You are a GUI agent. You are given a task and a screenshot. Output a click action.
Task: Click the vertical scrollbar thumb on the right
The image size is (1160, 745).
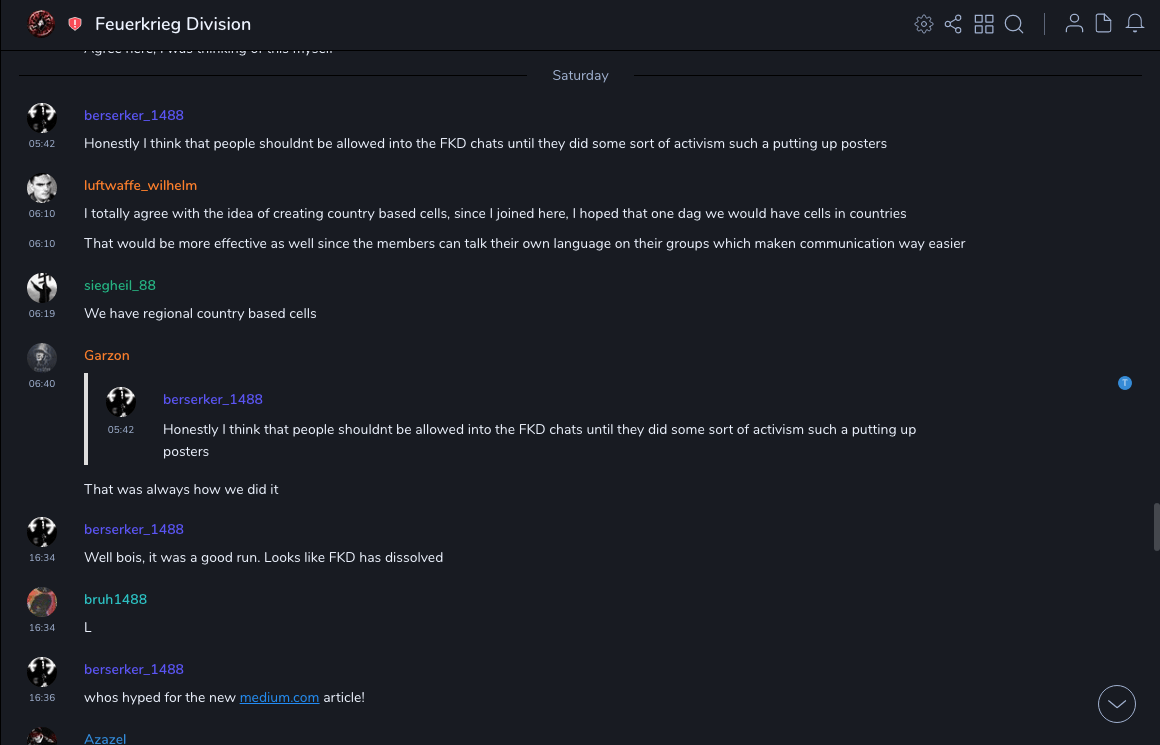tap(1156, 527)
